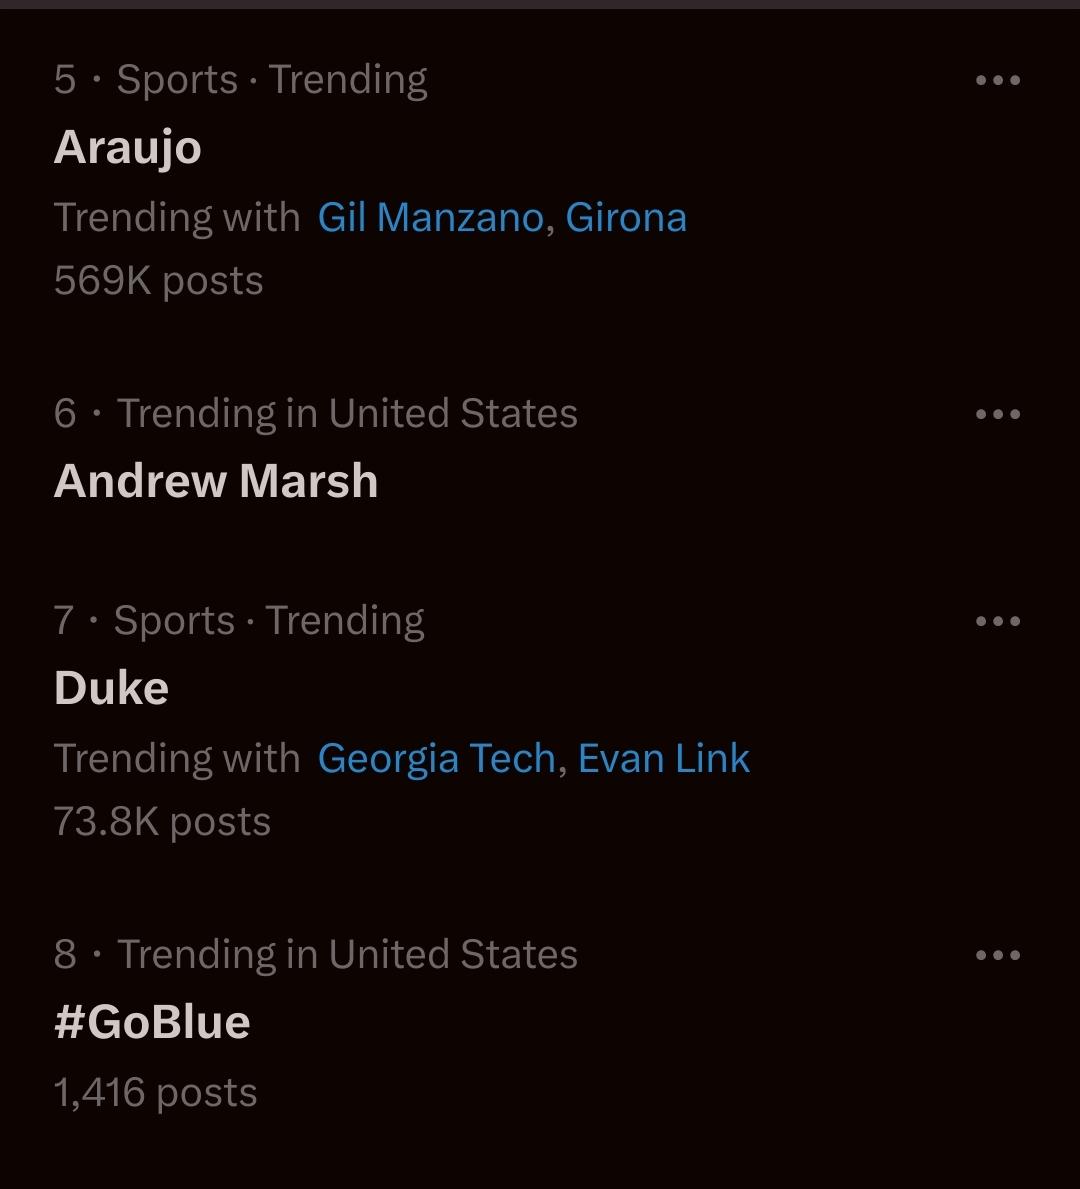Click 'Trending with' text under Duke
1080x1189 pixels.
pyautogui.click(x=177, y=759)
